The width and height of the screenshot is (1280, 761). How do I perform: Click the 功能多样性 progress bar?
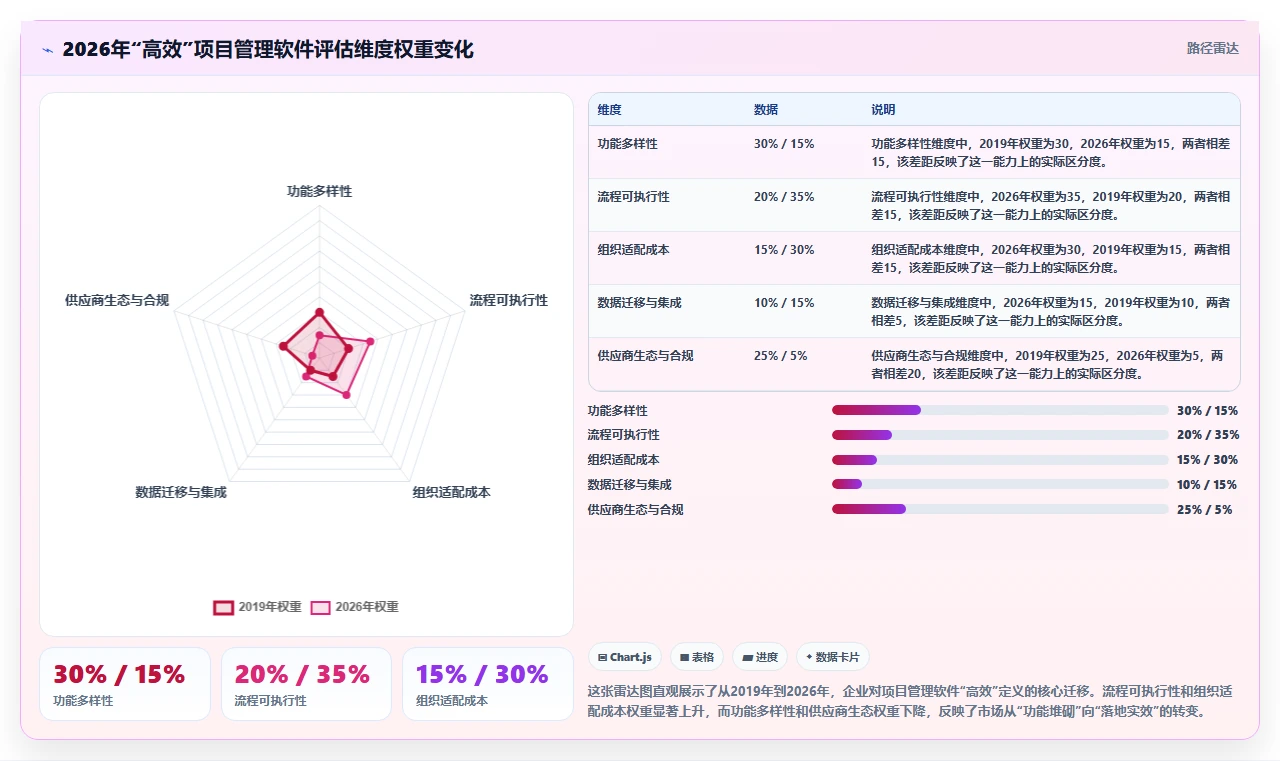click(1000, 410)
